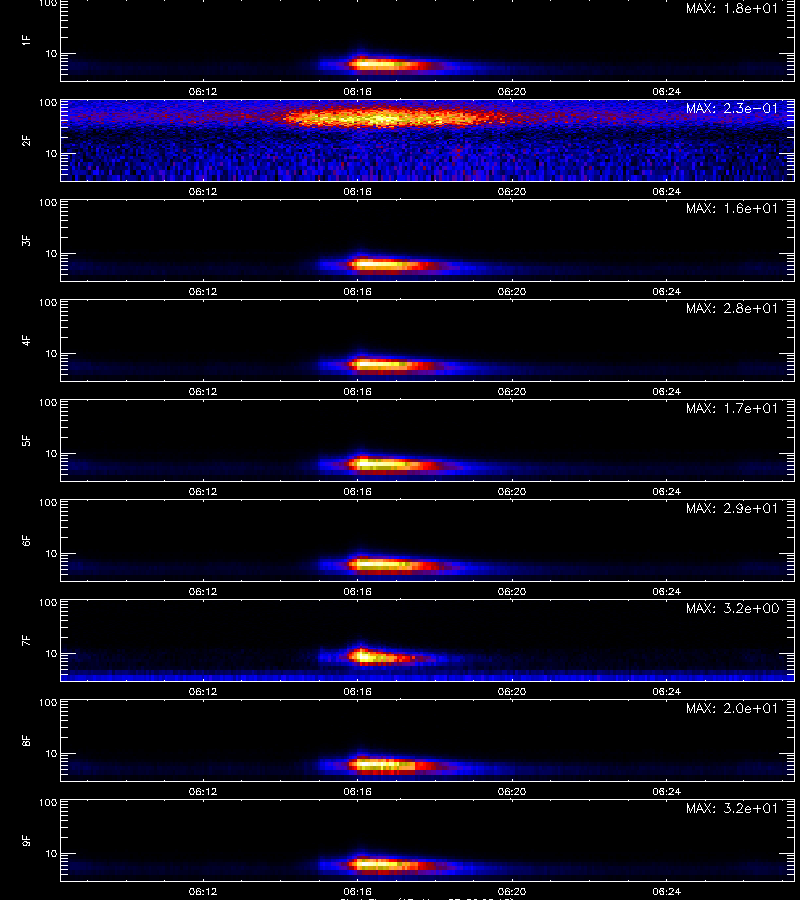Image resolution: width=800 pixels, height=900 pixels.
Task: Click the 06:12 tick below the 1F panel
Action: coord(203,91)
